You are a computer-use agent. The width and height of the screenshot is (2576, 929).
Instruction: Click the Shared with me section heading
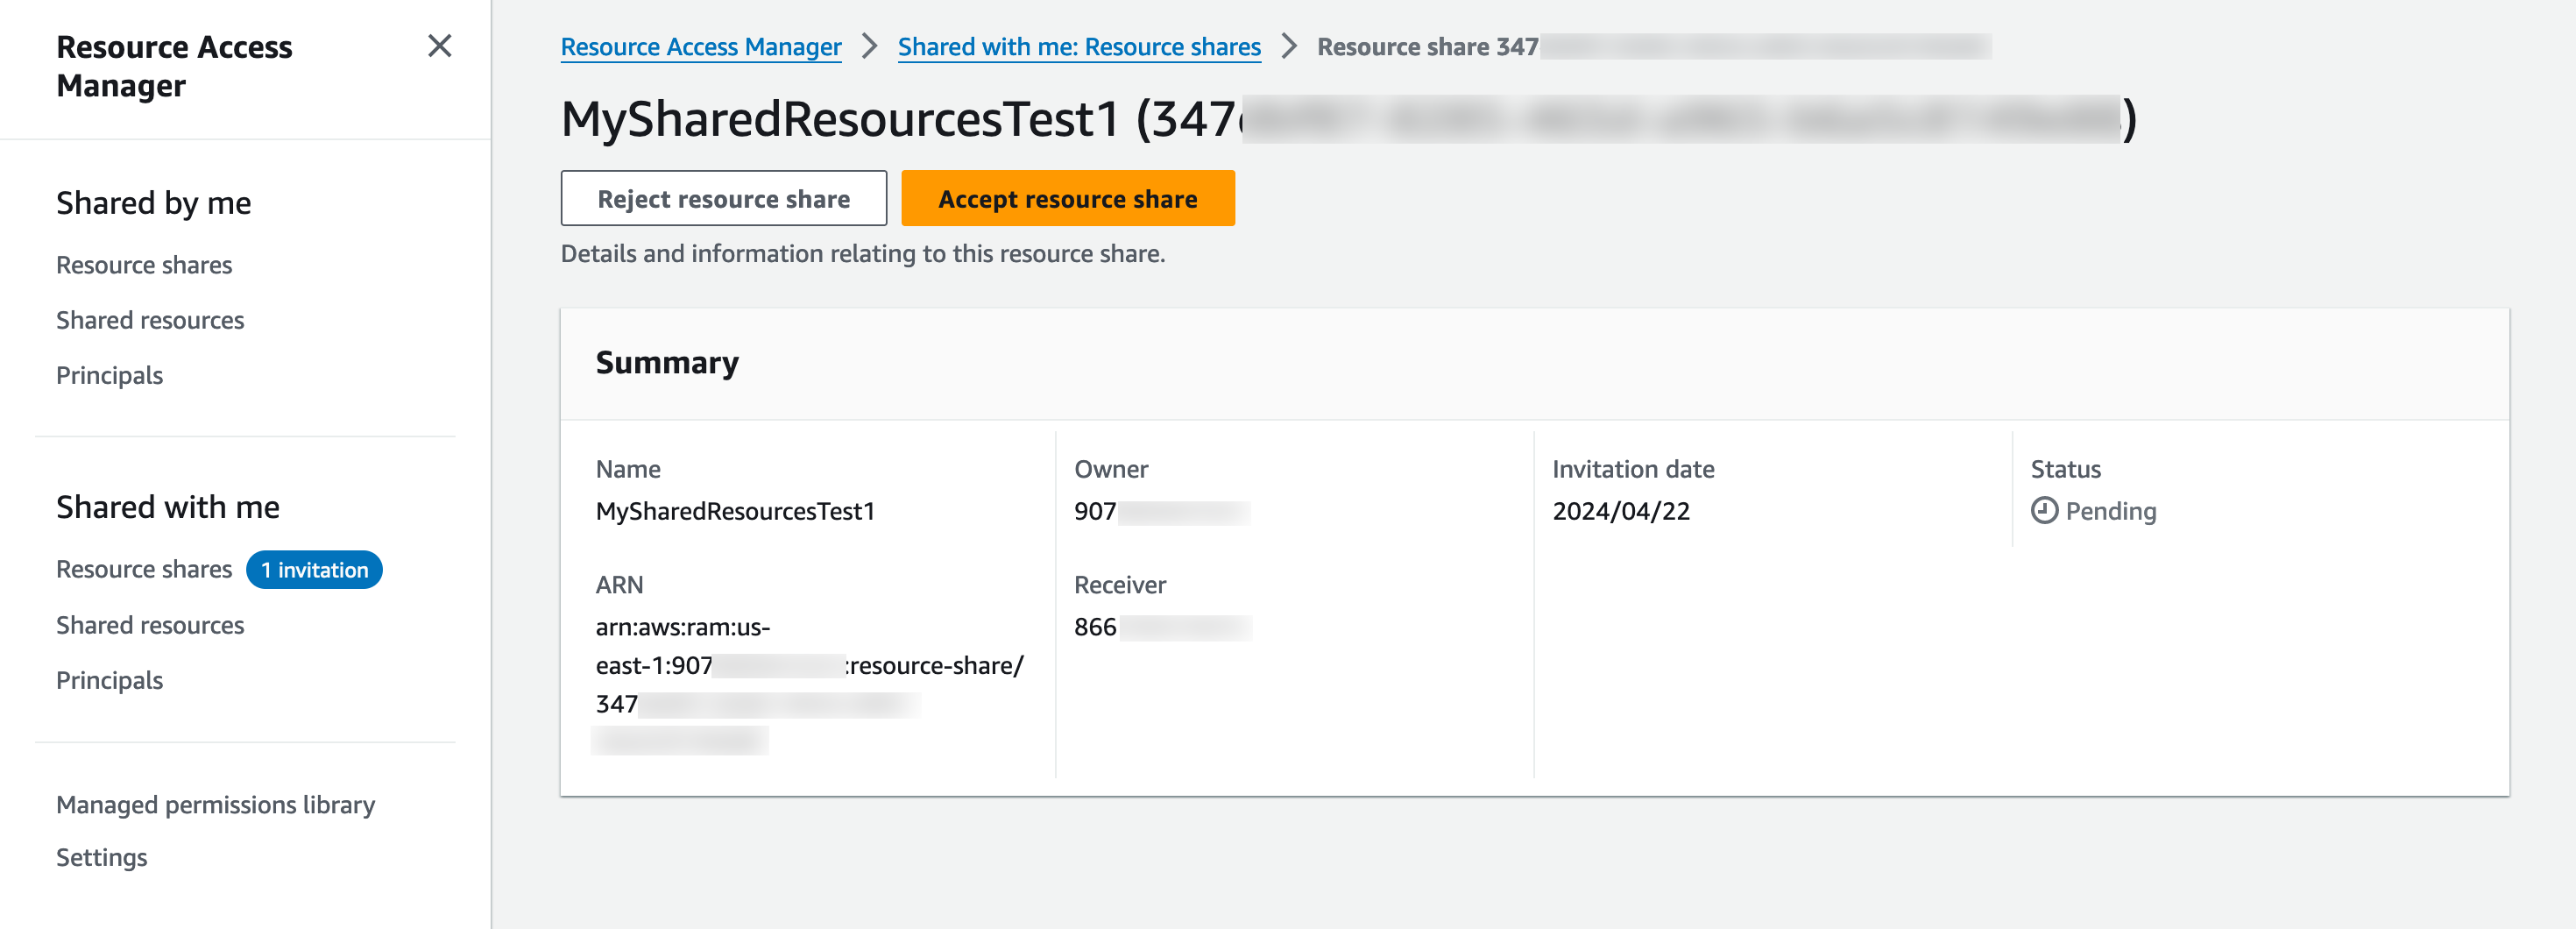(168, 507)
